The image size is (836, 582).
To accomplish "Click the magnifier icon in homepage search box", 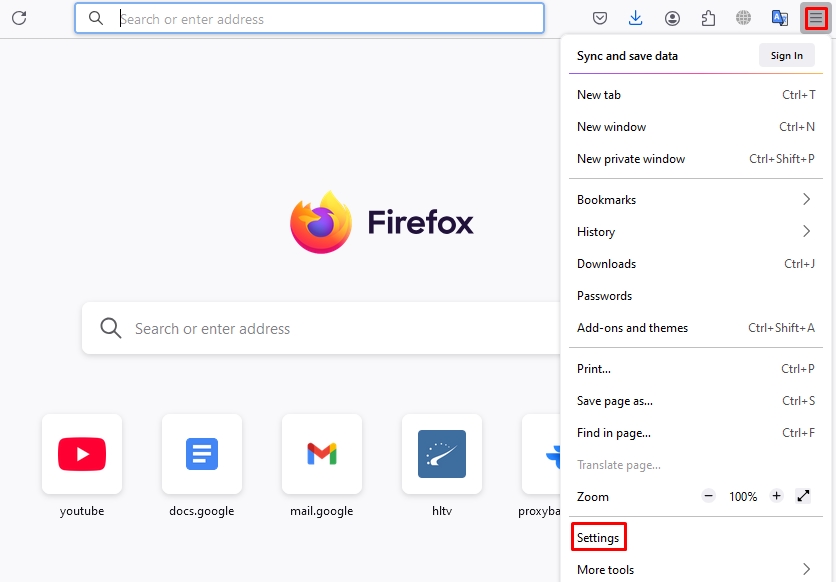I will (x=111, y=328).
